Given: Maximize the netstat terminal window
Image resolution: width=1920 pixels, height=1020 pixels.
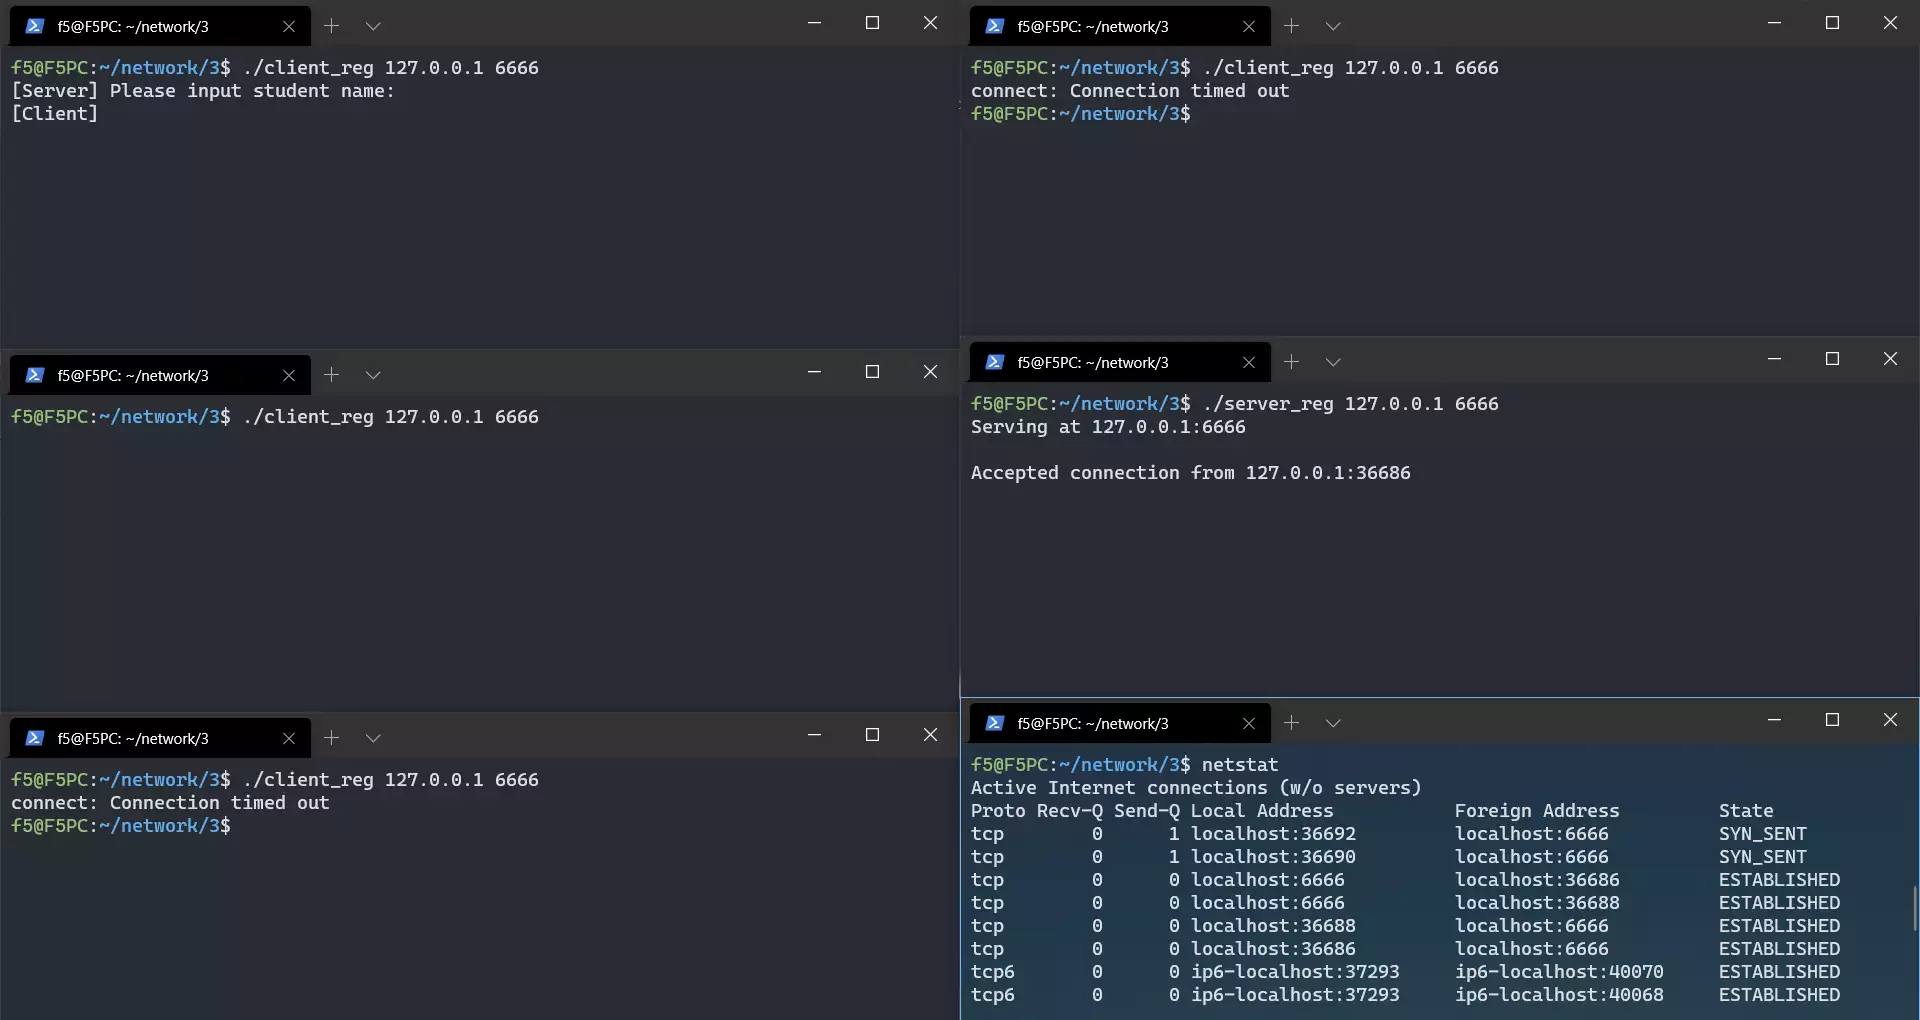Looking at the screenshot, I should 1832,720.
